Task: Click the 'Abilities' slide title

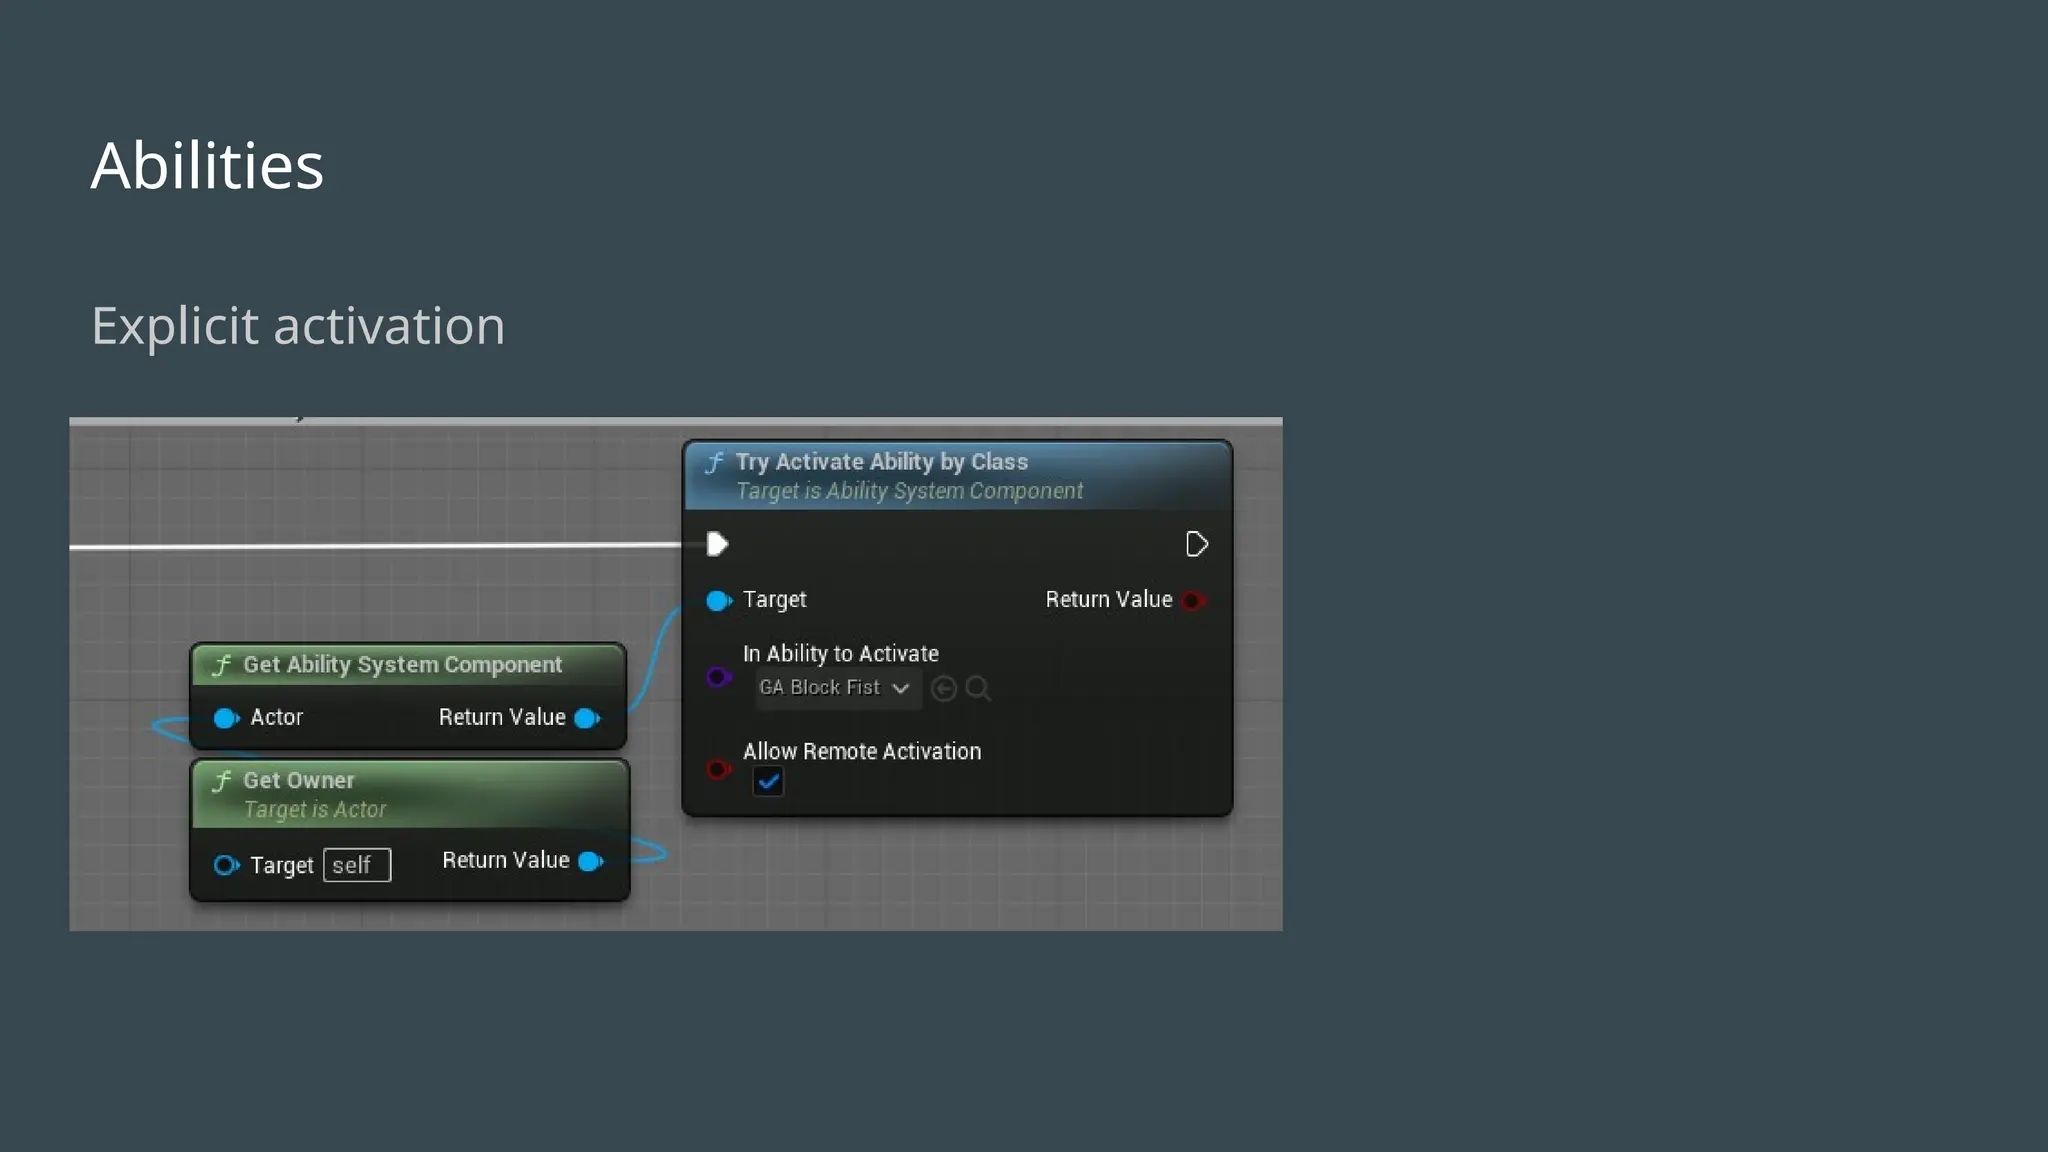Action: point(207,165)
